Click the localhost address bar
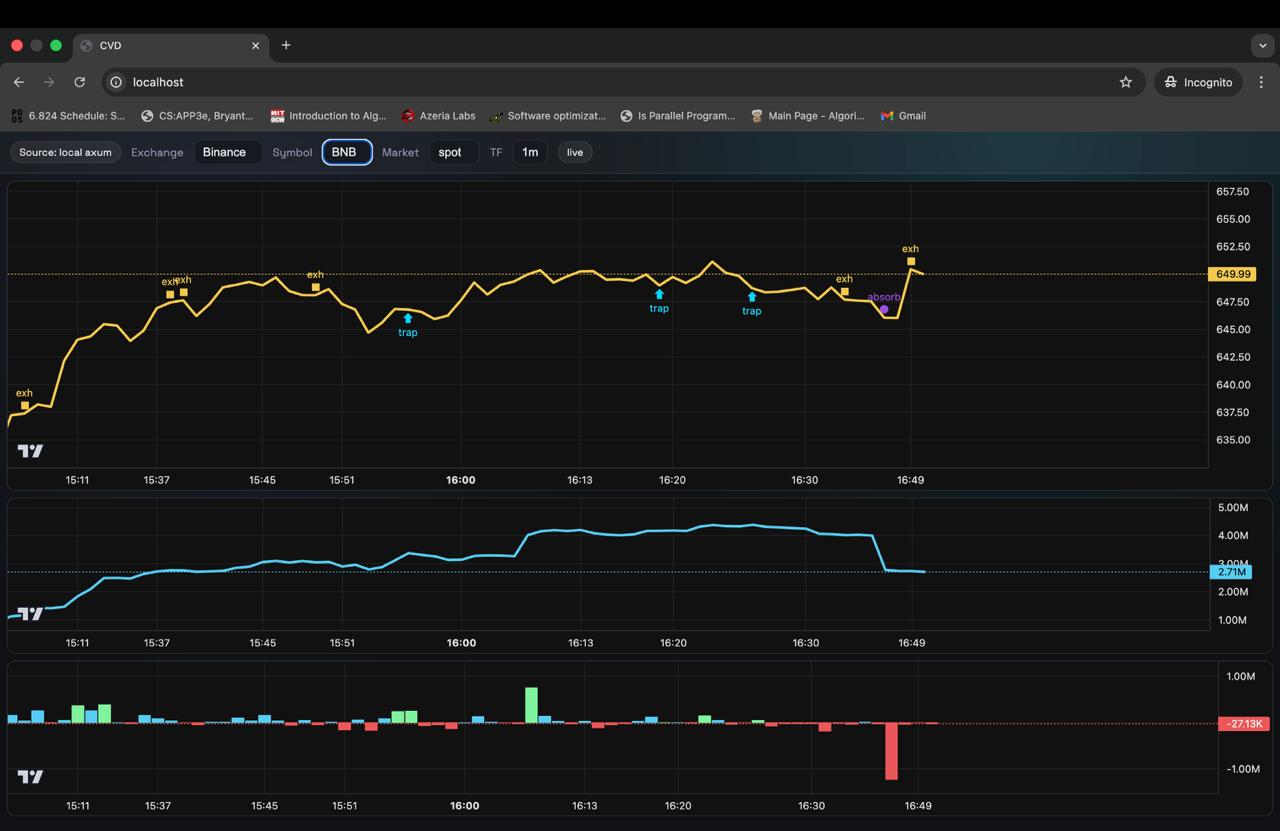 pos(600,82)
